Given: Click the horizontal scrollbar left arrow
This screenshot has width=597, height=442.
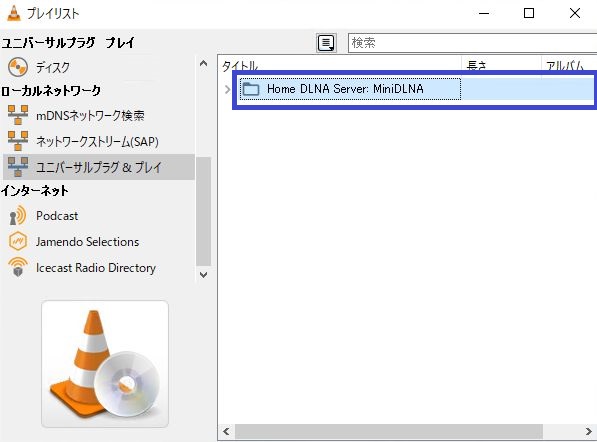Looking at the screenshot, I should (226, 431).
